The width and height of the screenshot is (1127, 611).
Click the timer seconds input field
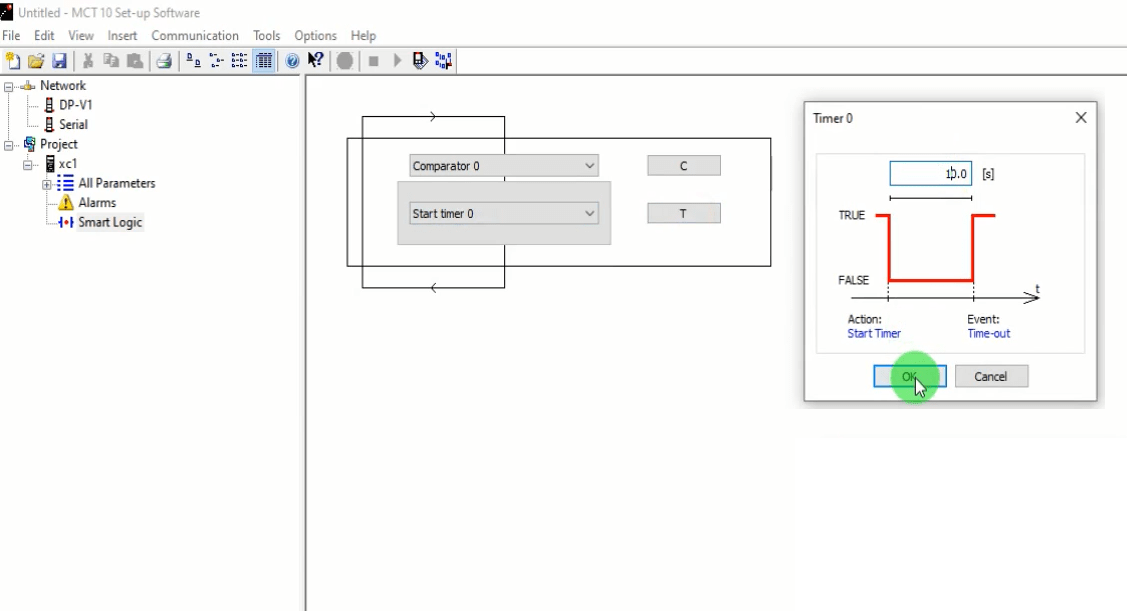(x=930, y=174)
